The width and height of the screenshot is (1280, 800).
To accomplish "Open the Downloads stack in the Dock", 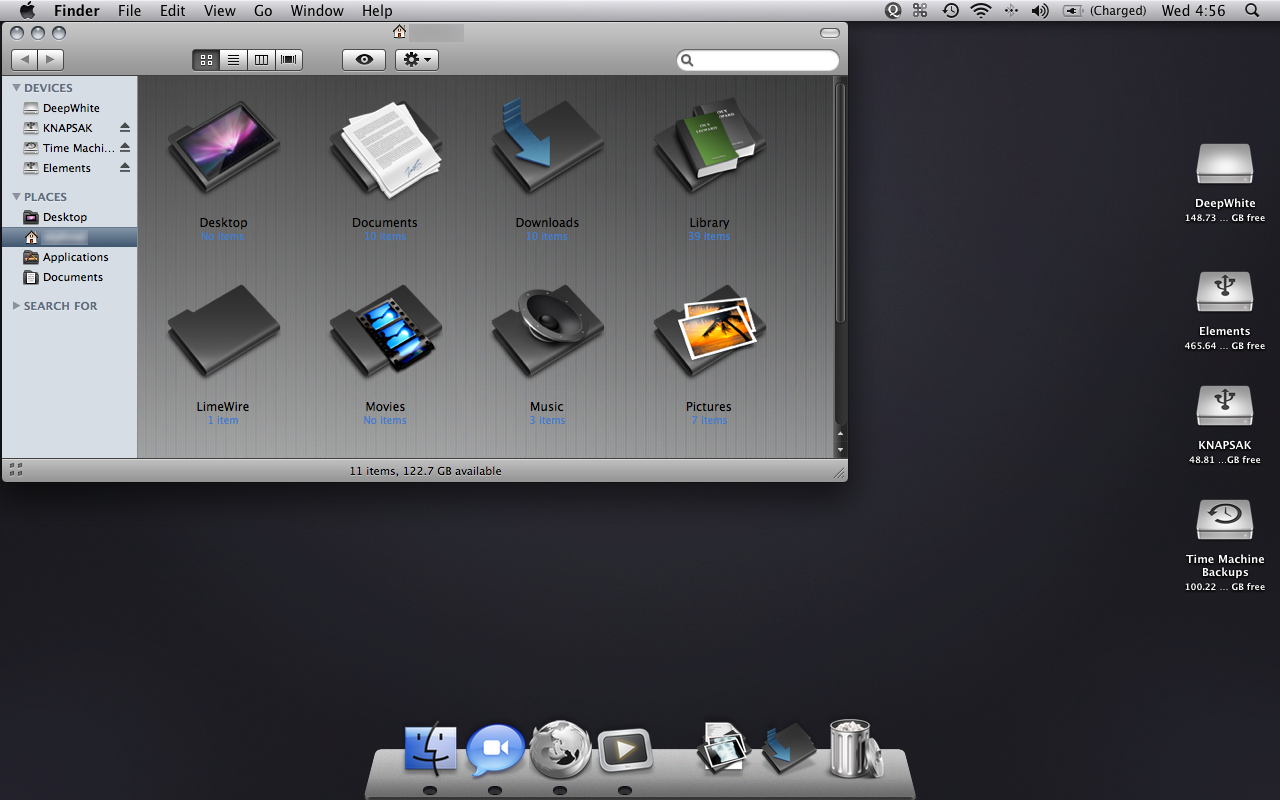I will coord(789,749).
